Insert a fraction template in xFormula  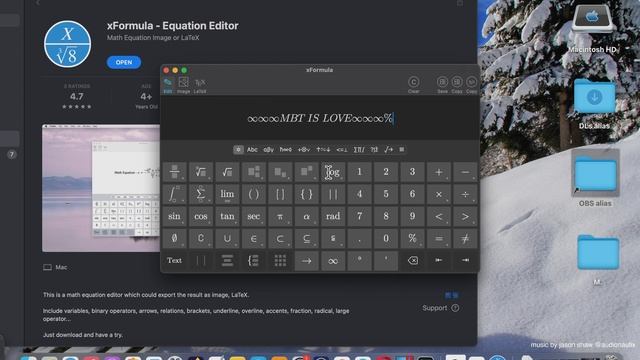174,172
